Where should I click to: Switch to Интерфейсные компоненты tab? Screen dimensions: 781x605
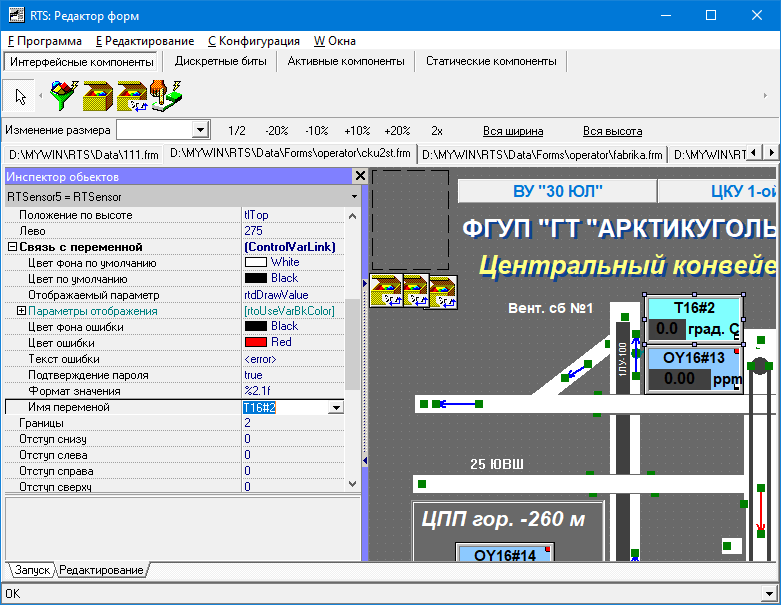(82, 62)
